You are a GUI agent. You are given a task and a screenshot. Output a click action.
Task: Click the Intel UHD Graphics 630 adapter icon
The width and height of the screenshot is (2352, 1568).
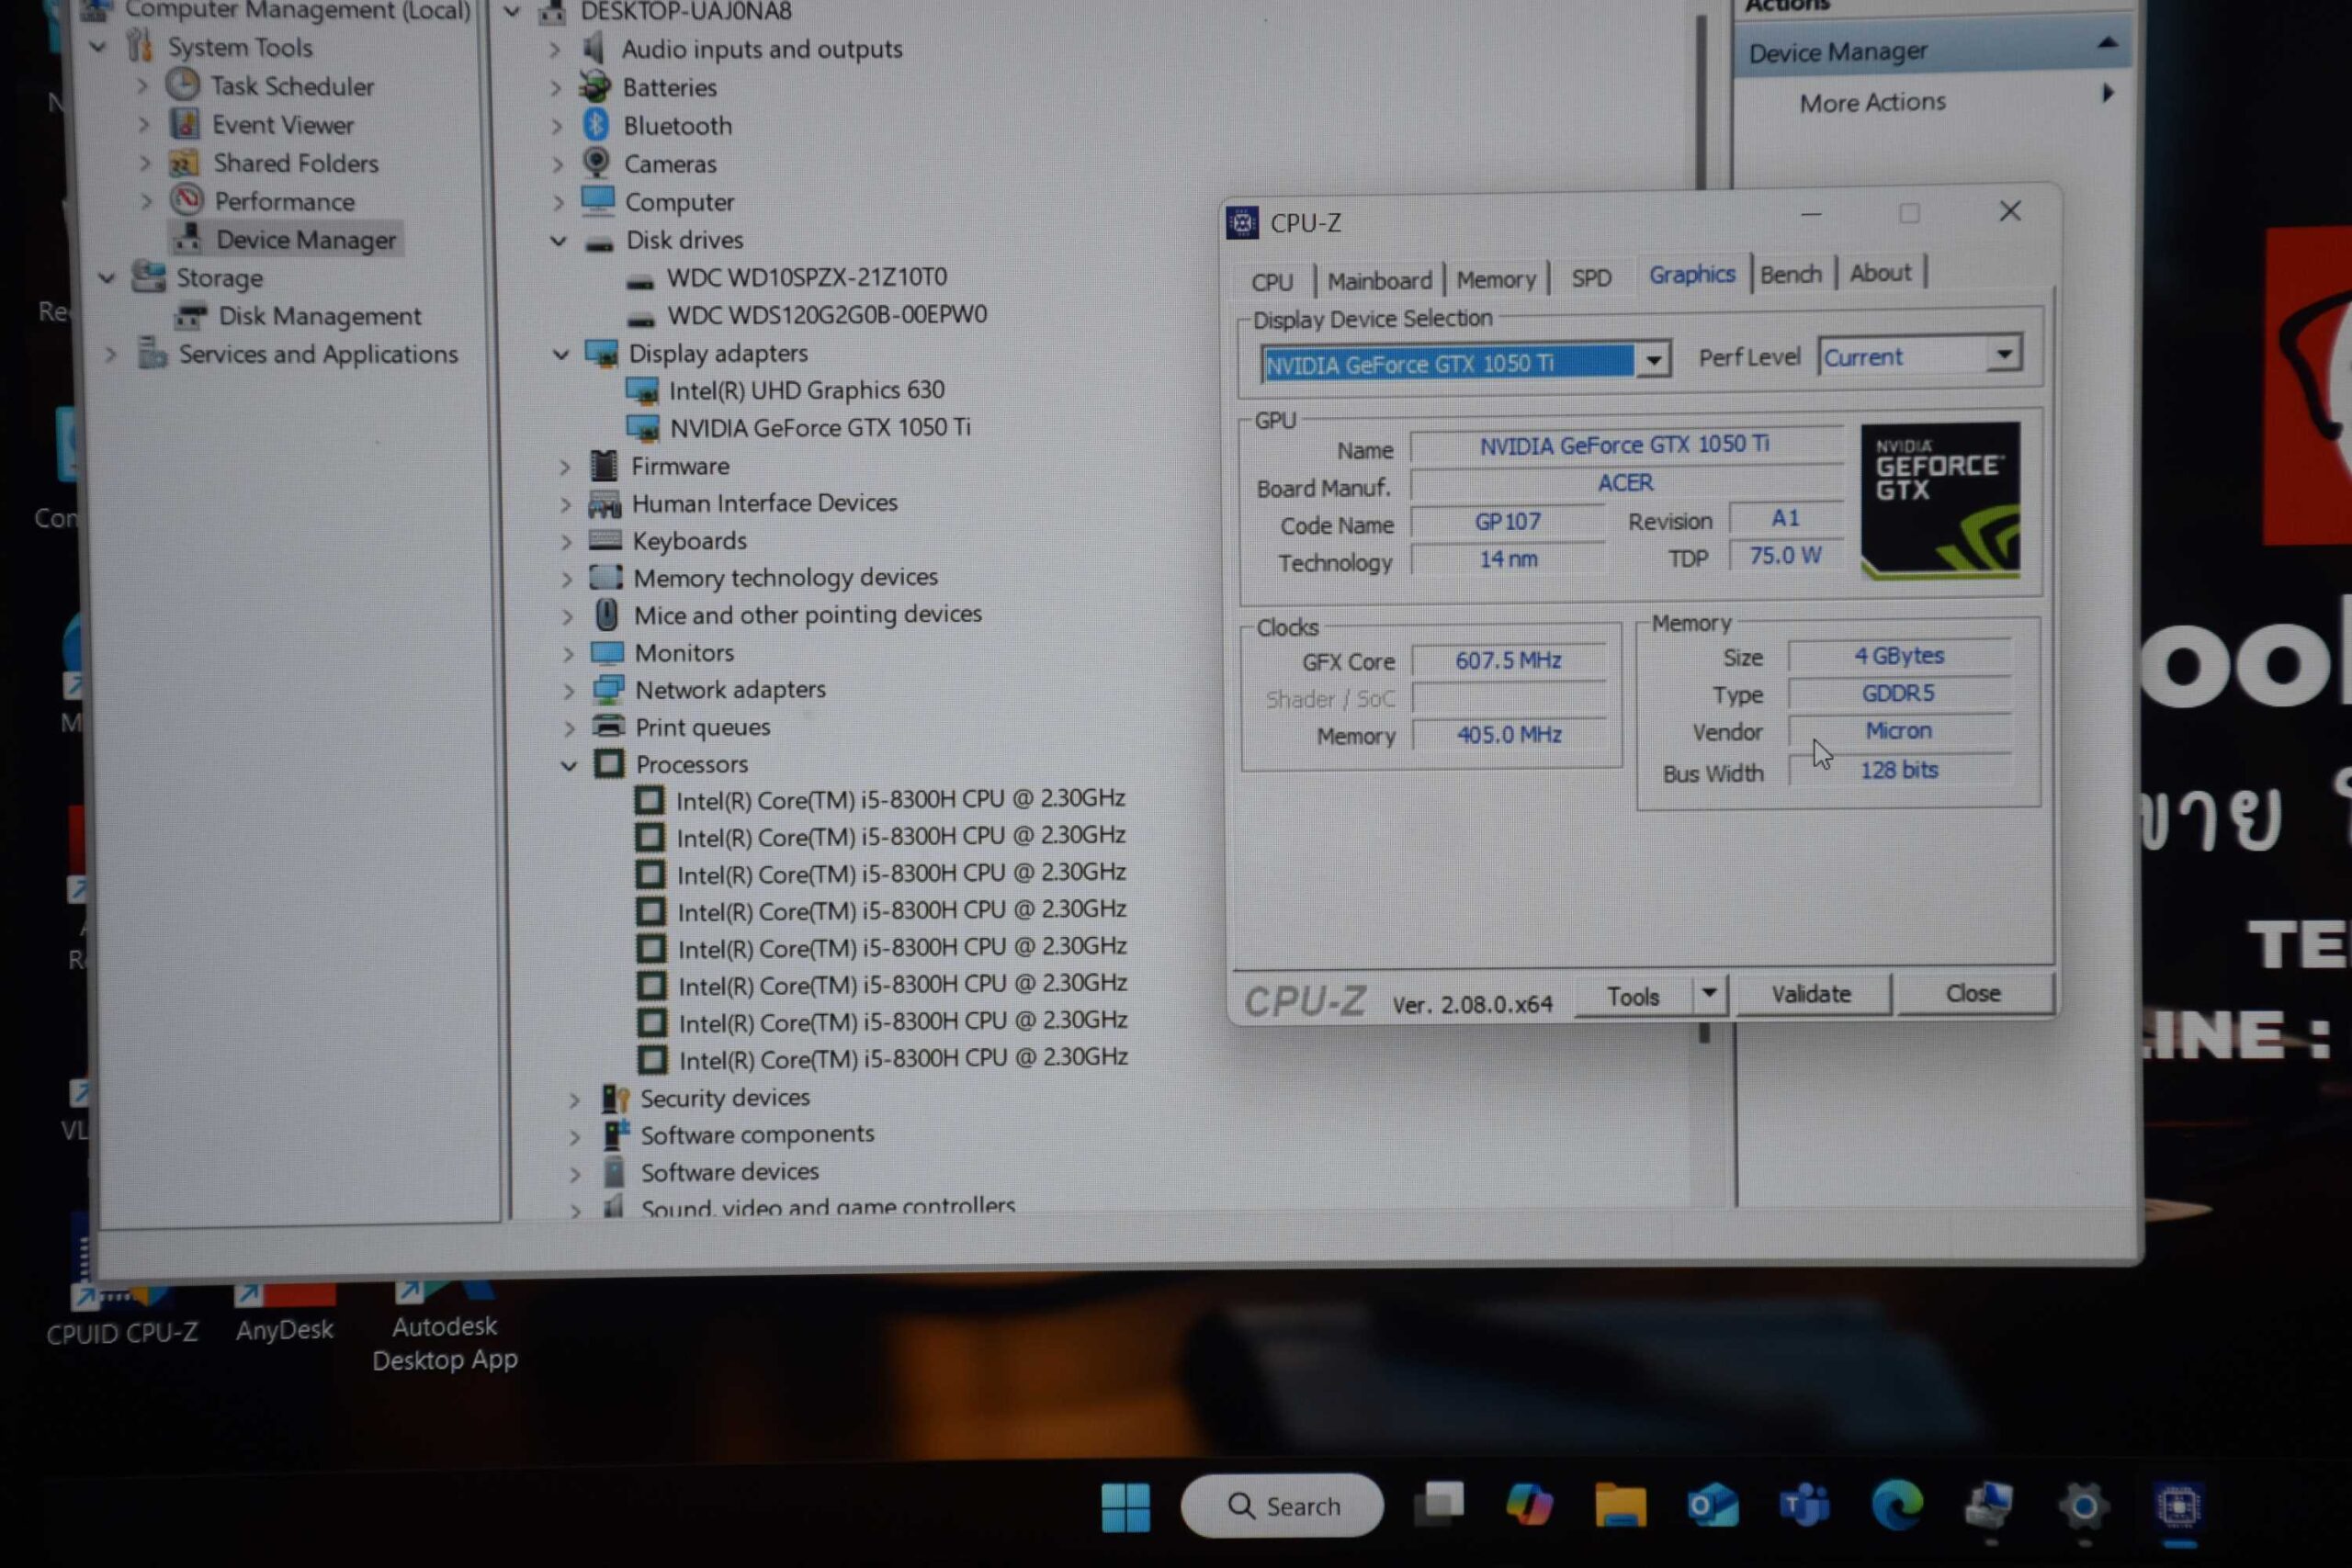[x=642, y=390]
